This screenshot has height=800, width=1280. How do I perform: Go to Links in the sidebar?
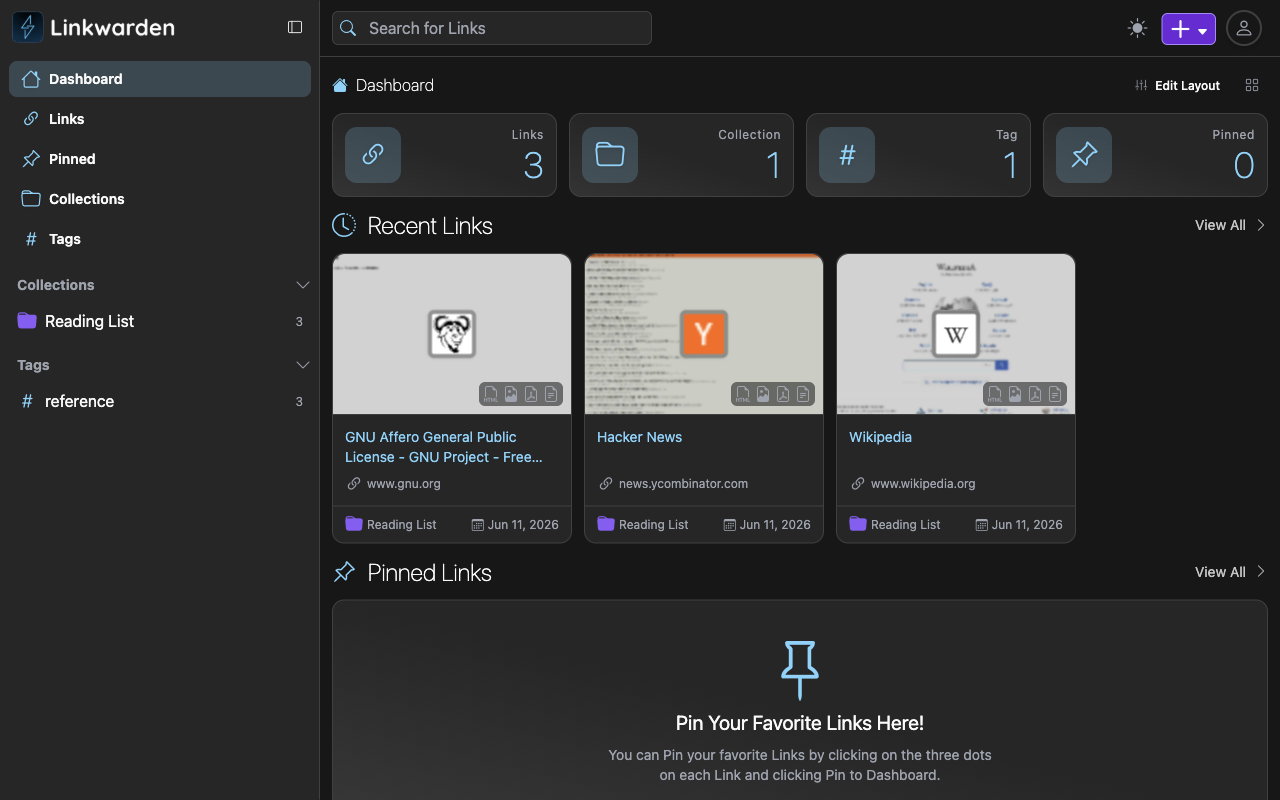pos(160,119)
